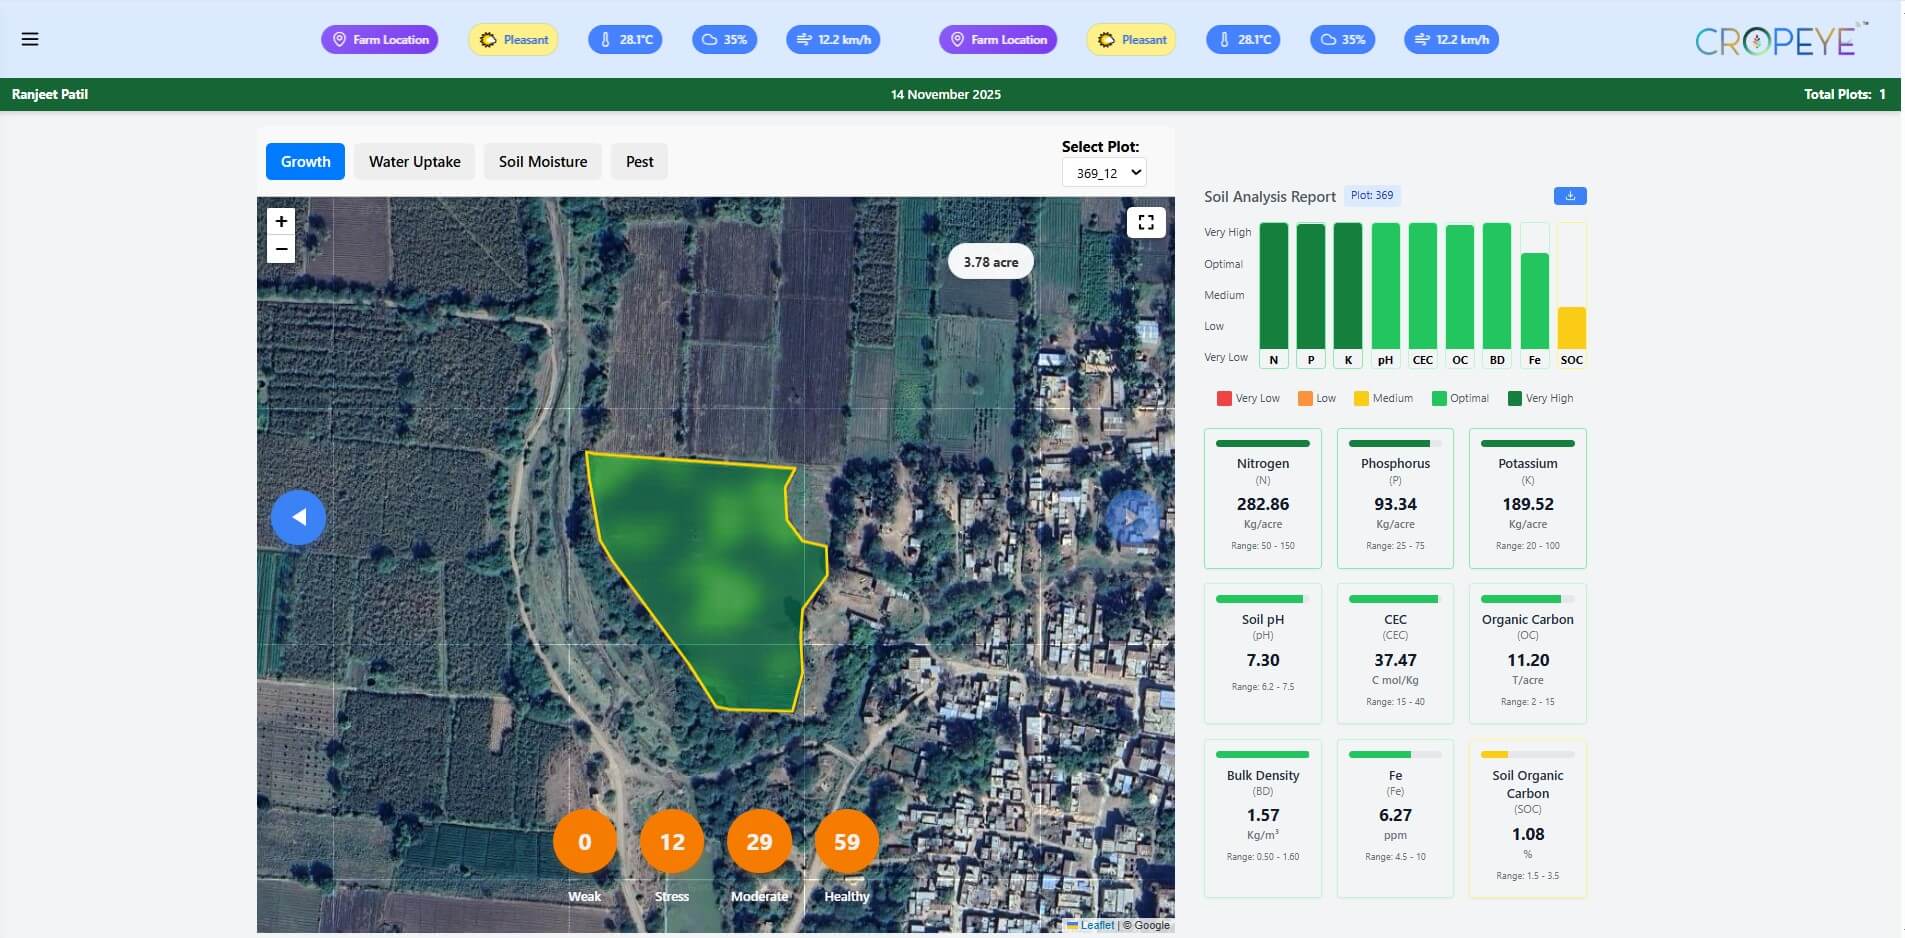The height and width of the screenshot is (938, 1905).
Task: Select the Growth tab
Action: 305,162
